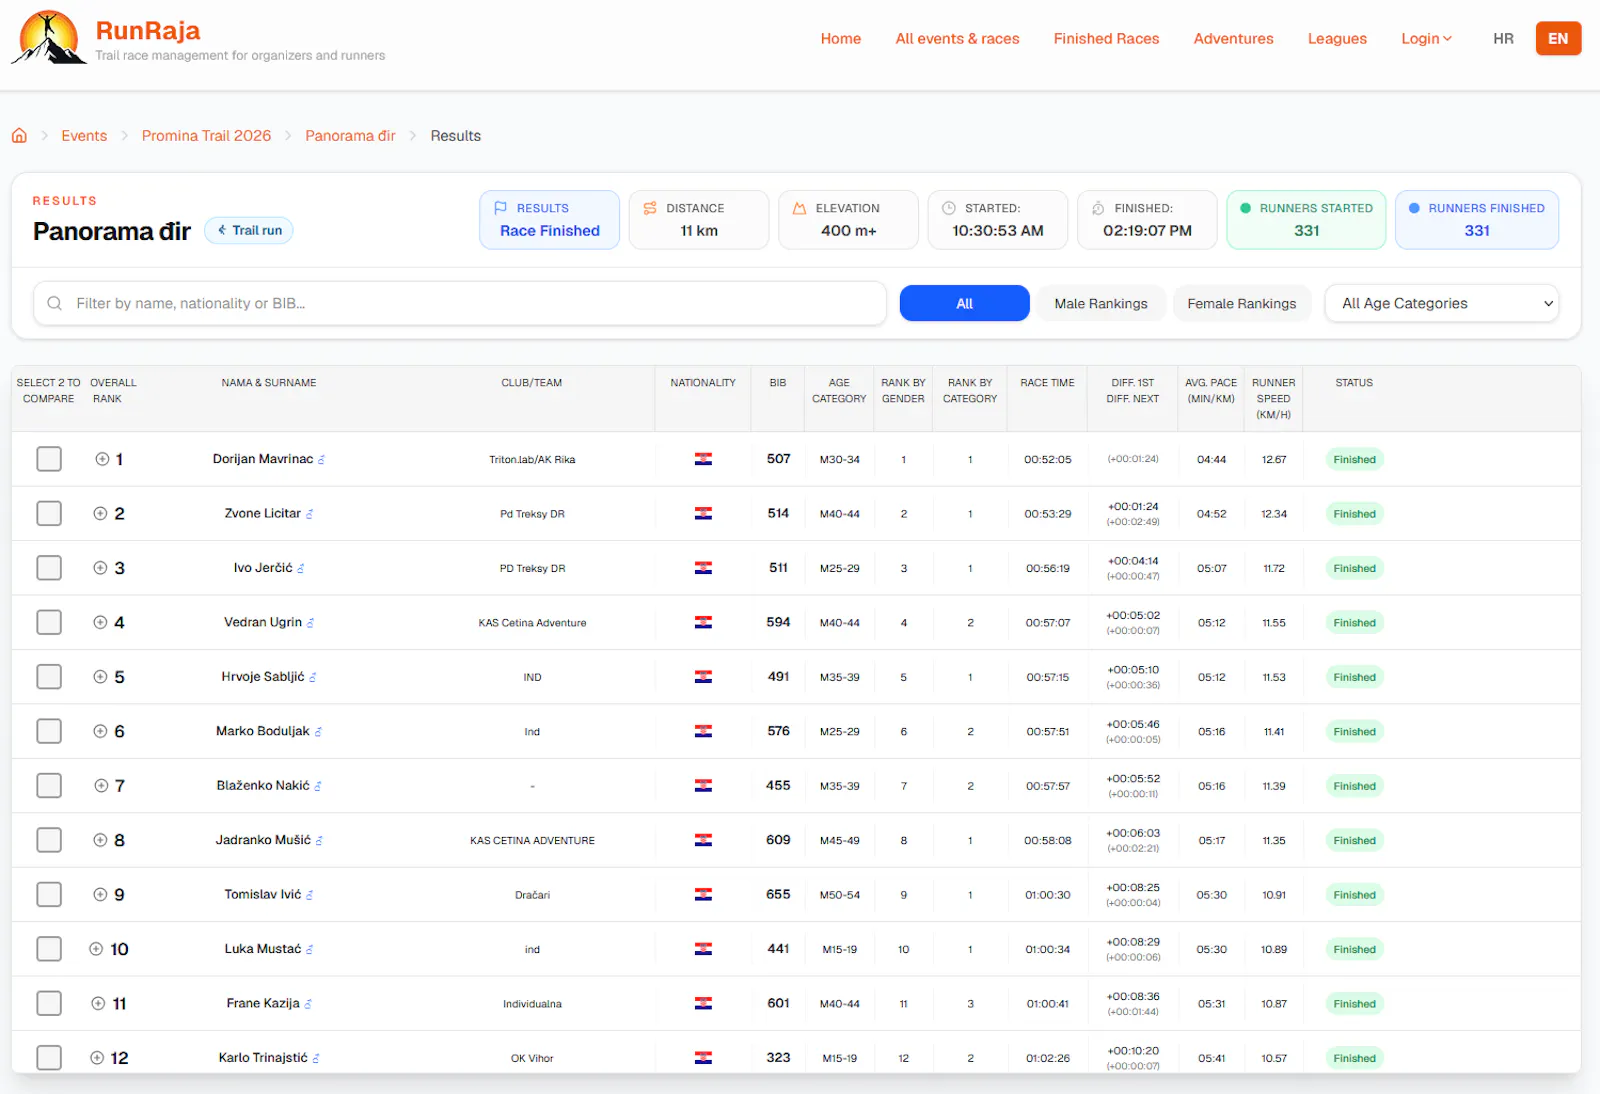Click male gender icon beside Zvone Licitar
Viewport: 1600px width, 1094px height.
310,514
